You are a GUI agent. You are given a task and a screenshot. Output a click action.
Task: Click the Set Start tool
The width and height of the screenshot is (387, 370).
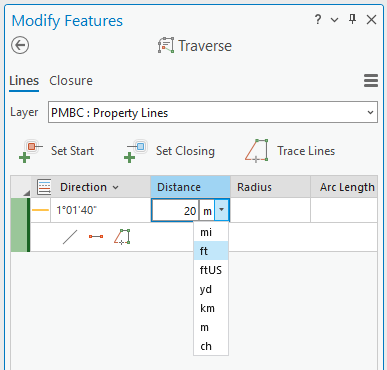click(56, 151)
